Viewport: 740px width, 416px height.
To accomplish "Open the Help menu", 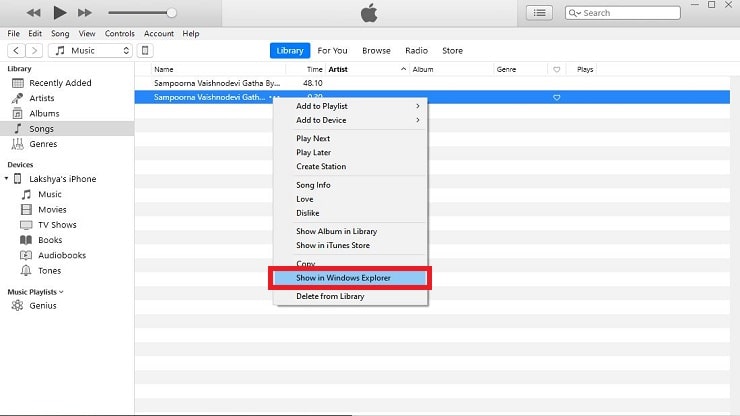I will coord(191,34).
